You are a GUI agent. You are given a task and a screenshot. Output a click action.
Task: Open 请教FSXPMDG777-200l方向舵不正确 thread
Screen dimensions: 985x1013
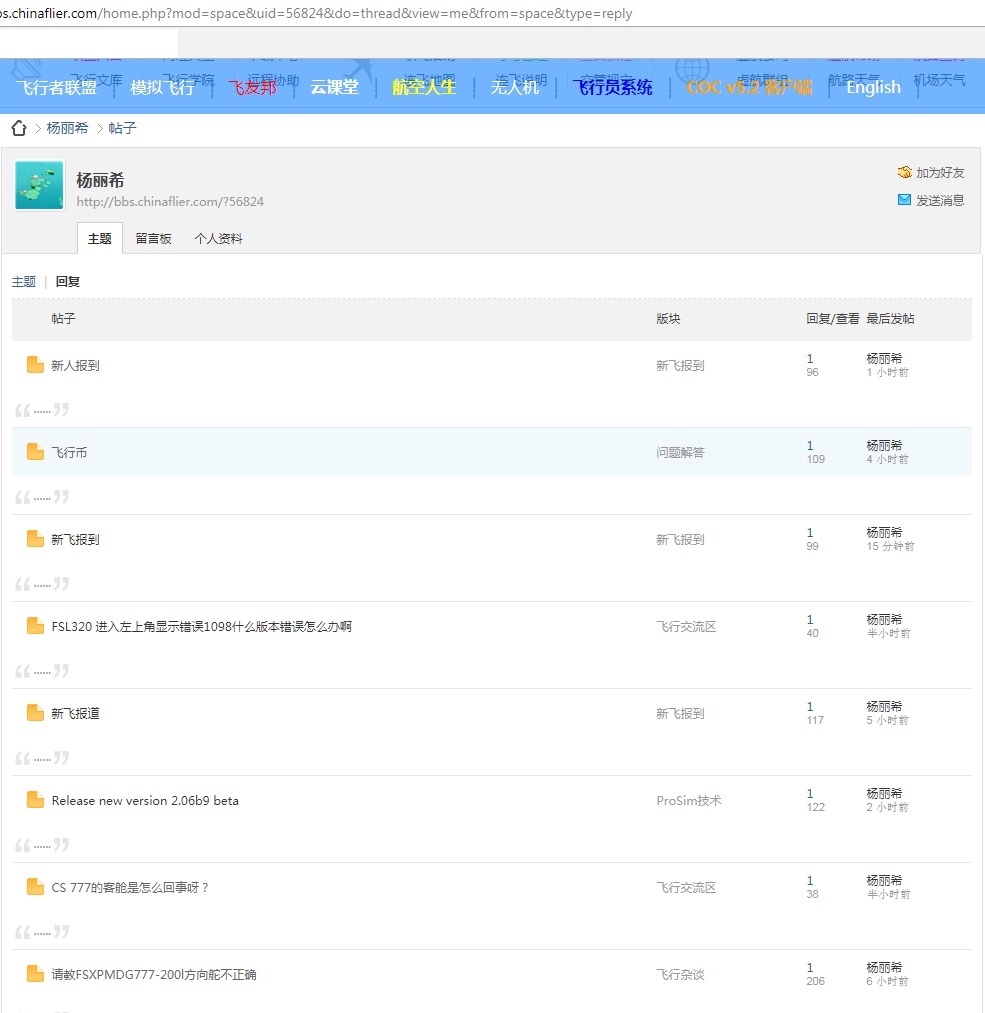click(154, 975)
